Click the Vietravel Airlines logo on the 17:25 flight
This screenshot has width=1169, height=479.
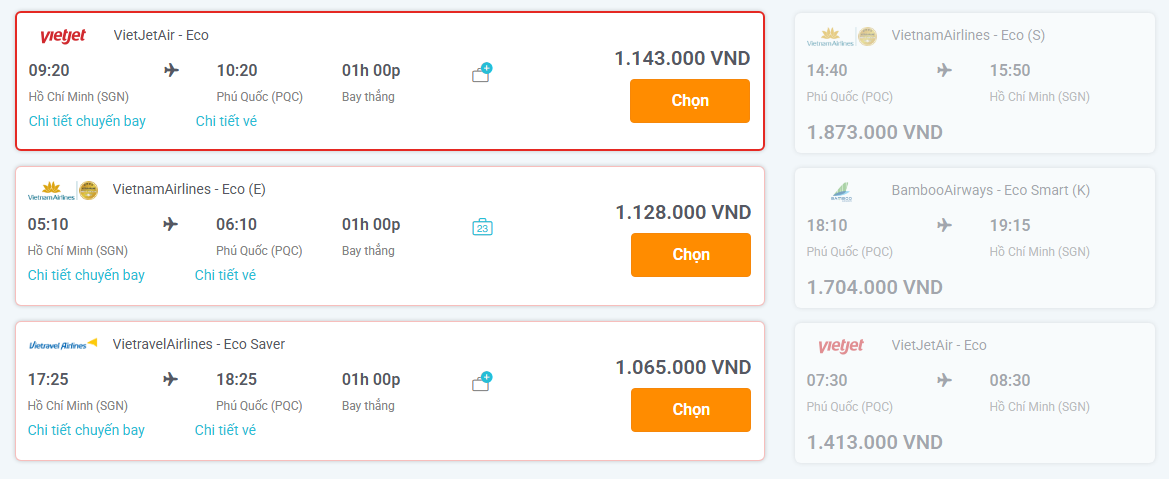click(63, 344)
